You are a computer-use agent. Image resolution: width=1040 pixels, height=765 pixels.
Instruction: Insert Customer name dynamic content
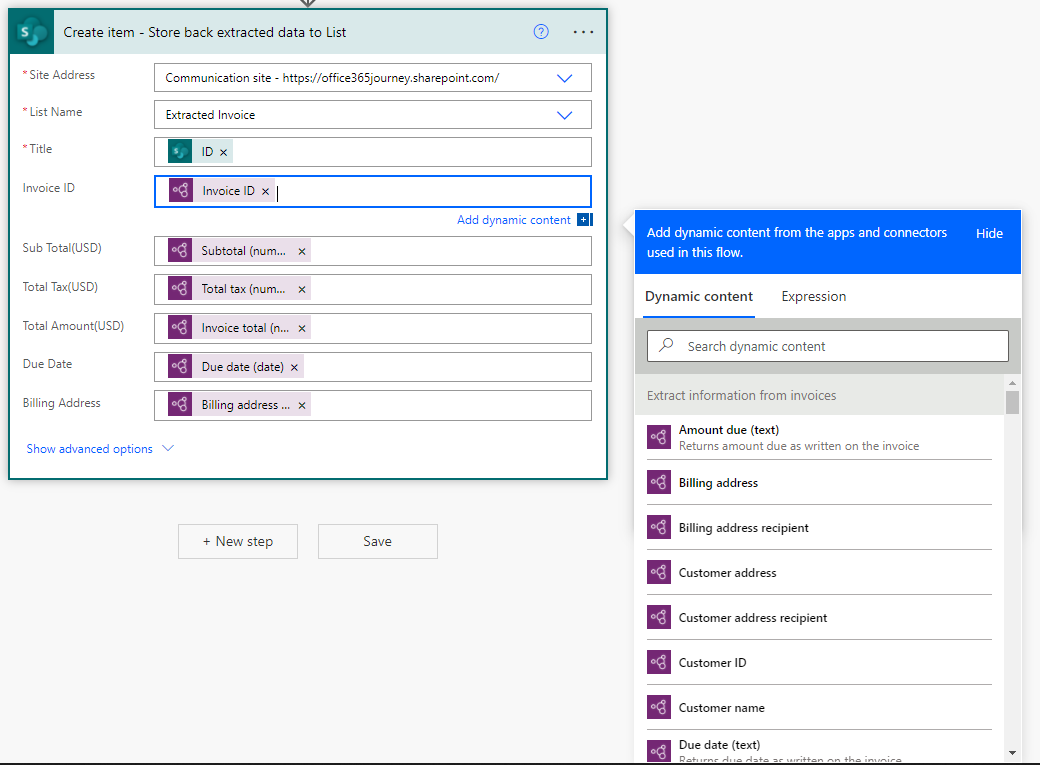pos(819,707)
